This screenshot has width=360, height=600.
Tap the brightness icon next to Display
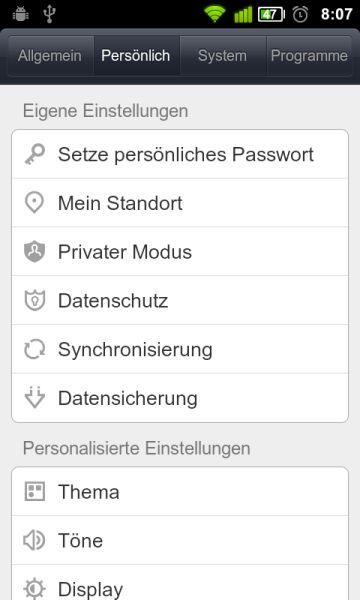(x=34, y=589)
